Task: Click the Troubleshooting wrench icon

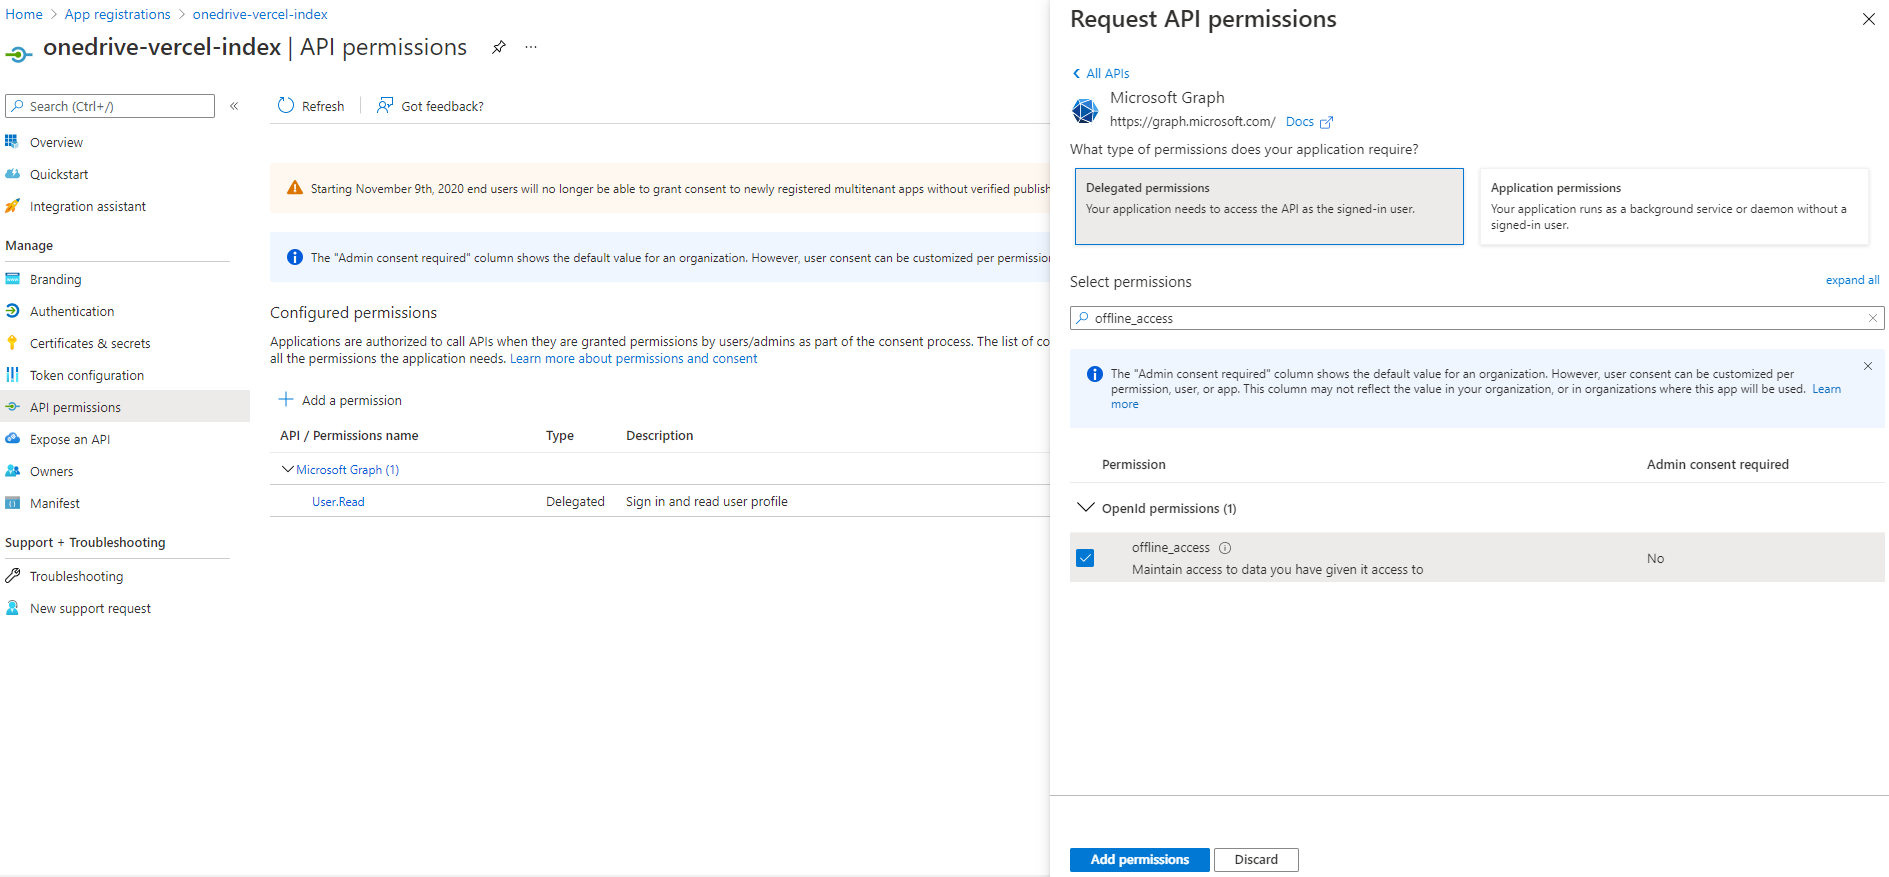Action: (x=12, y=576)
